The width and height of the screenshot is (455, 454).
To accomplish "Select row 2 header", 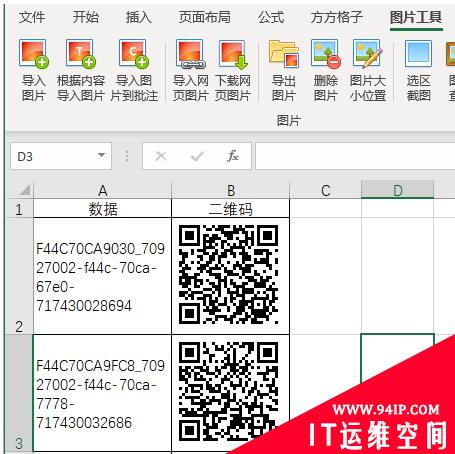I will tap(19, 276).
